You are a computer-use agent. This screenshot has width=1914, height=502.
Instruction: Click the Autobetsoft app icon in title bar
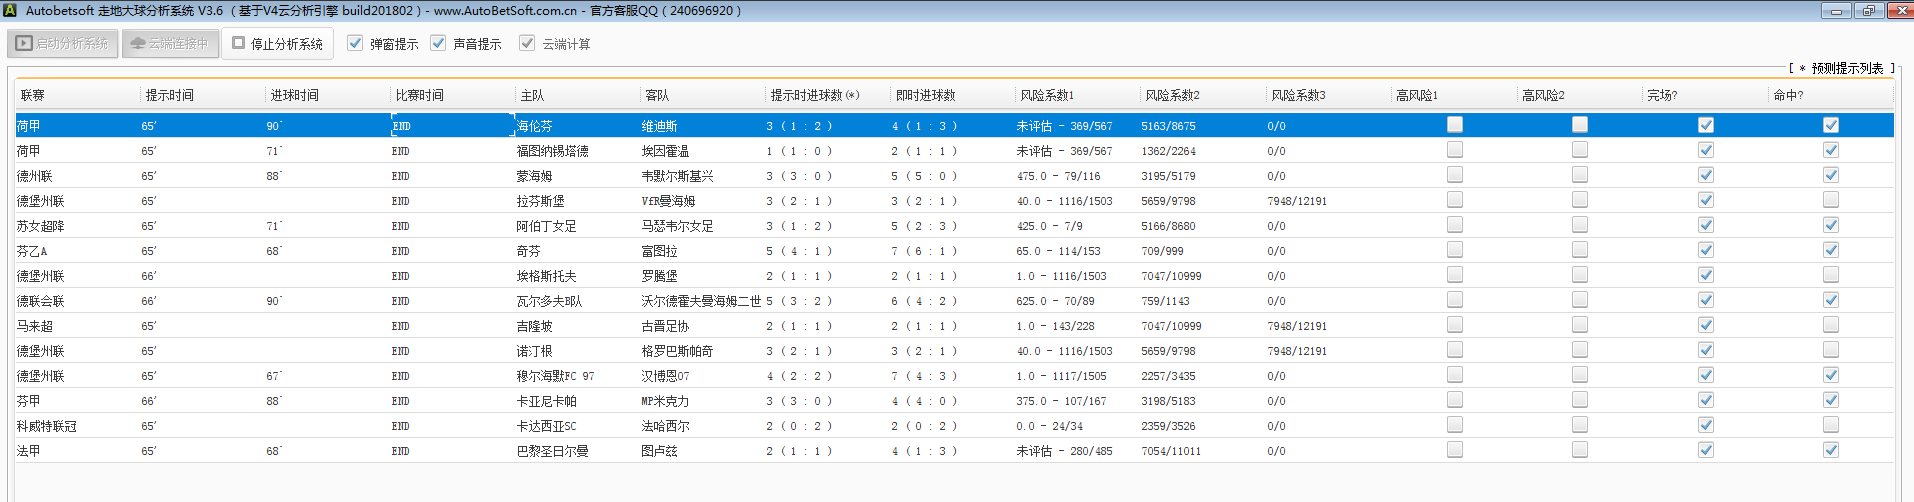pyautogui.click(x=10, y=10)
